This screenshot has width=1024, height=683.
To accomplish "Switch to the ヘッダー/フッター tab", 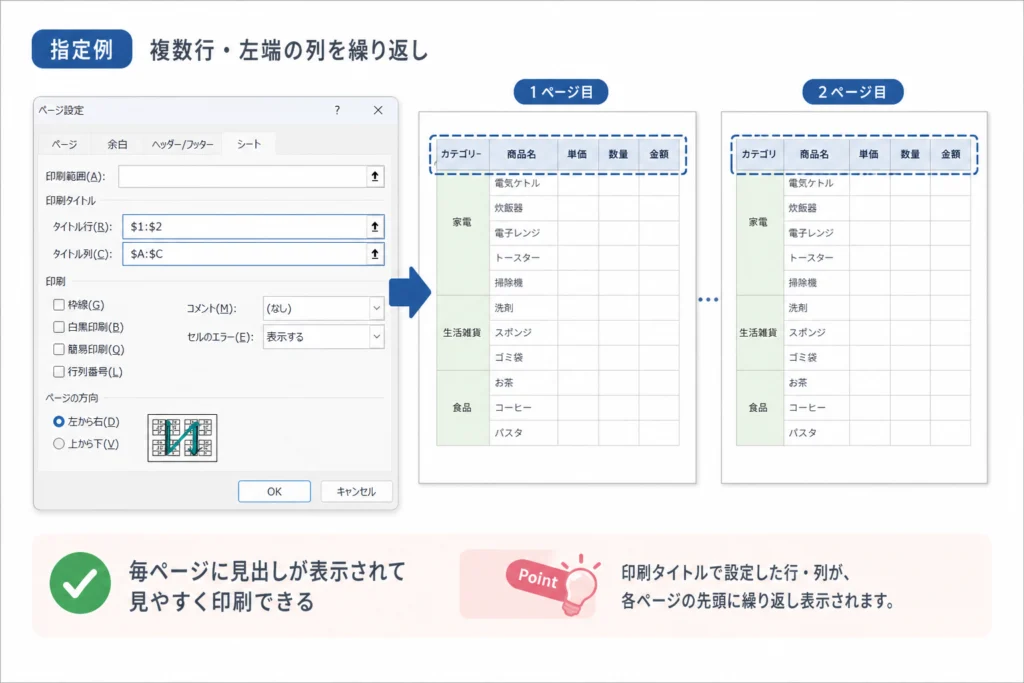I will tap(182, 144).
